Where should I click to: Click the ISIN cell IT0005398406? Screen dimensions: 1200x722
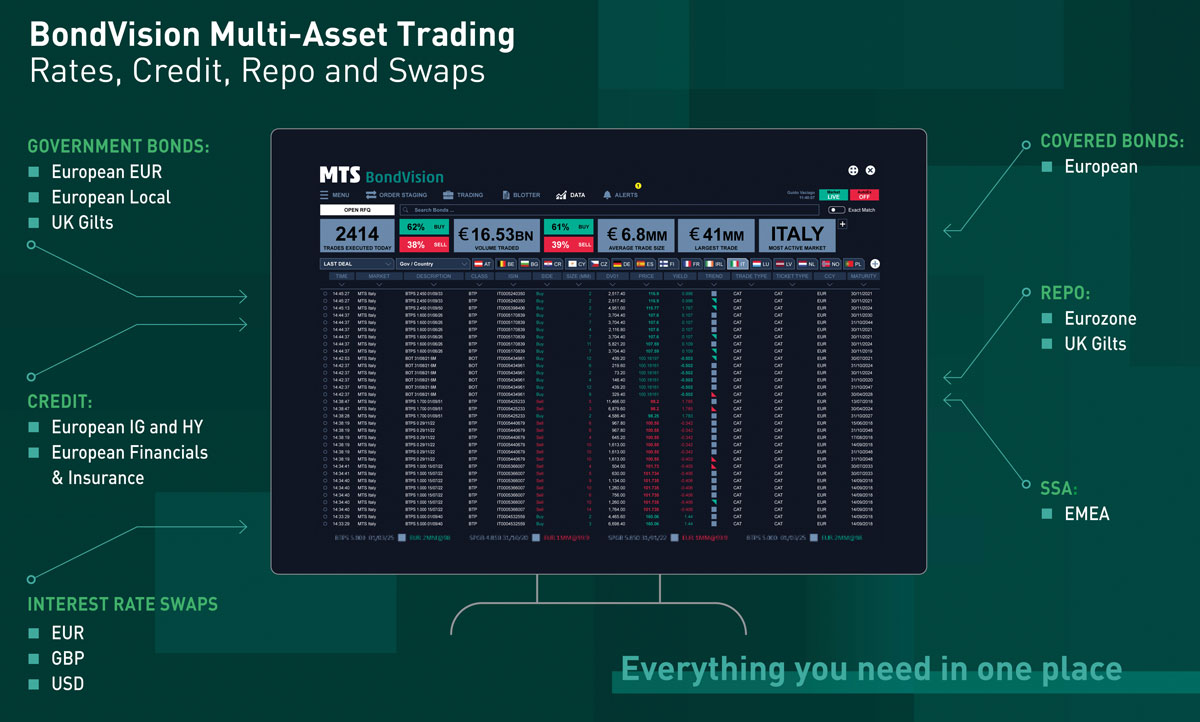pyautogui.click(x=510, y=307)
